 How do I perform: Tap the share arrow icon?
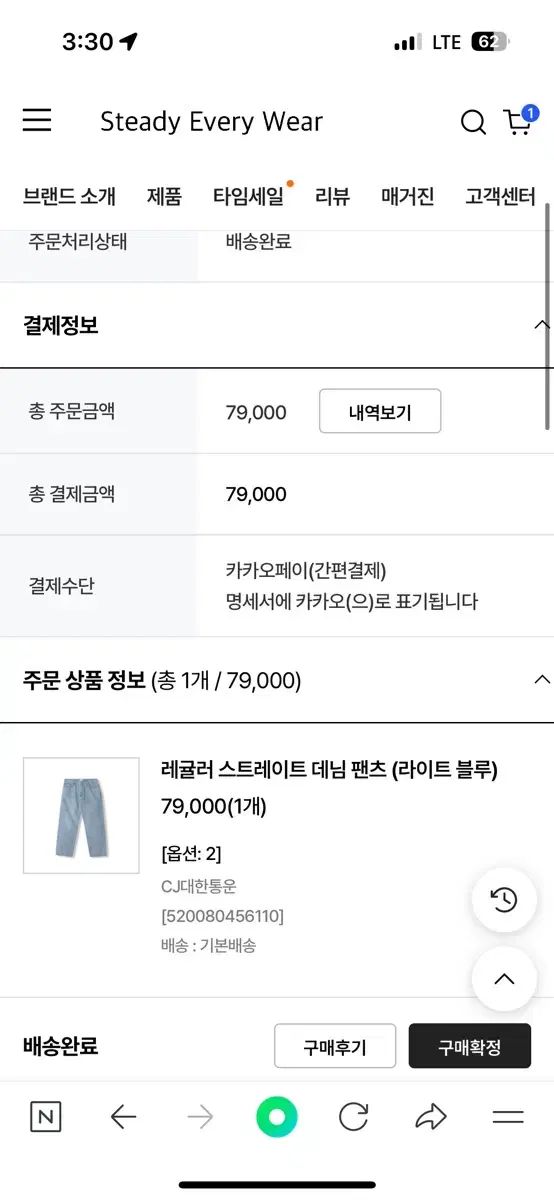point(431,1117)
